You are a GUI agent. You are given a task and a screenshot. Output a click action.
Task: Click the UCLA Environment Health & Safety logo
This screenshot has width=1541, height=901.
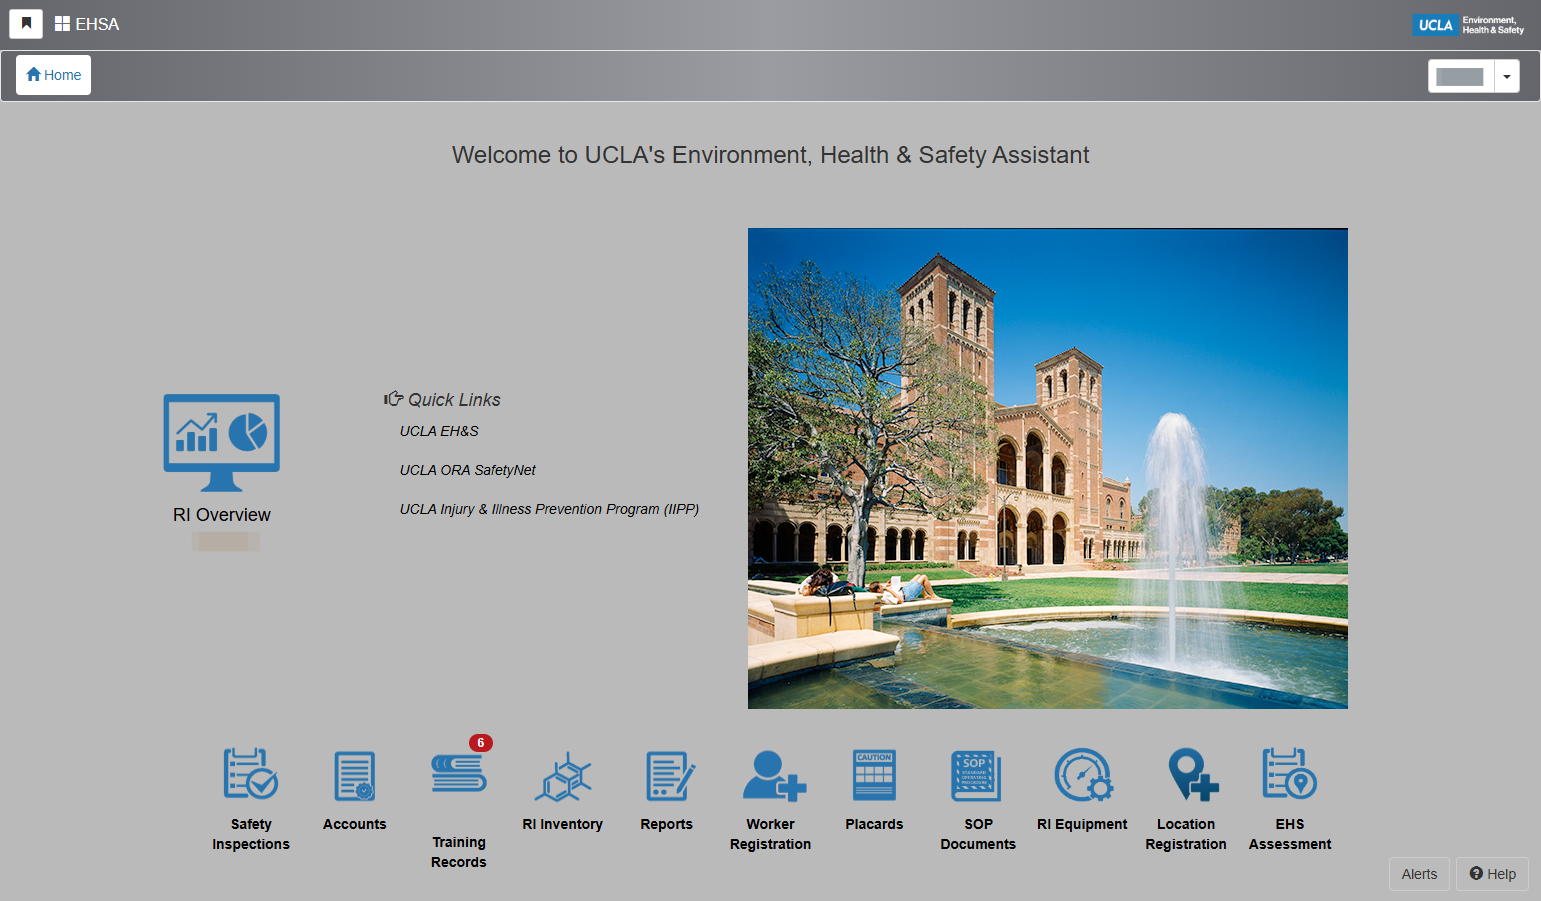pos(1469,25)
